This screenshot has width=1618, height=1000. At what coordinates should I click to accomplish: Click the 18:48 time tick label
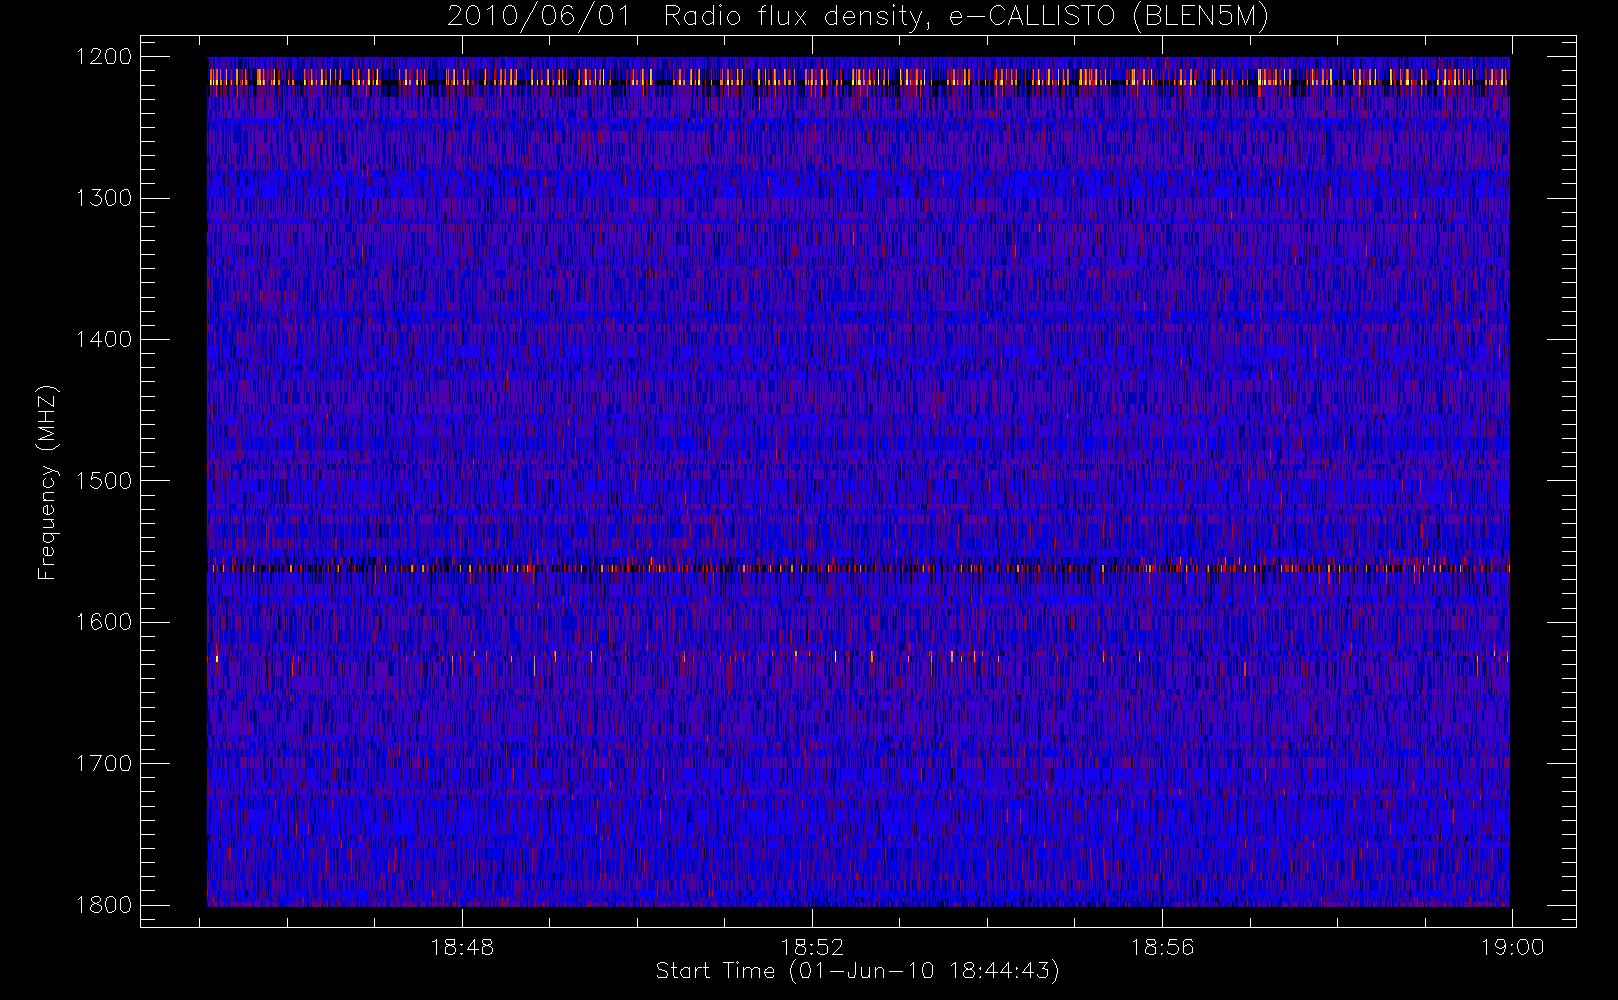pyautogui.click(x=462, y=947)
